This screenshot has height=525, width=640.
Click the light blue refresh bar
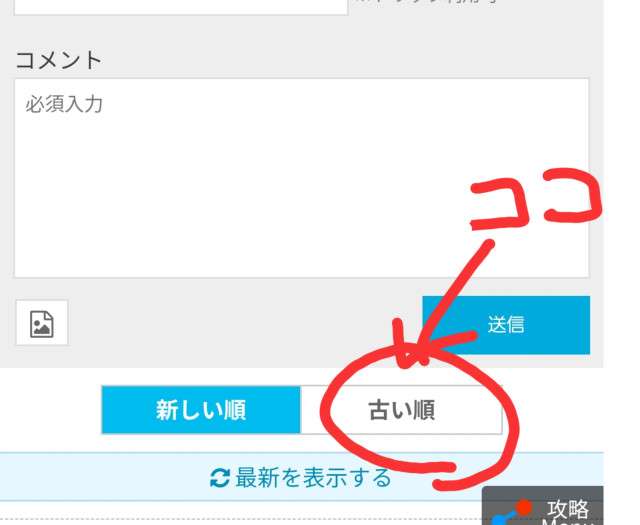tap(302, 477)
